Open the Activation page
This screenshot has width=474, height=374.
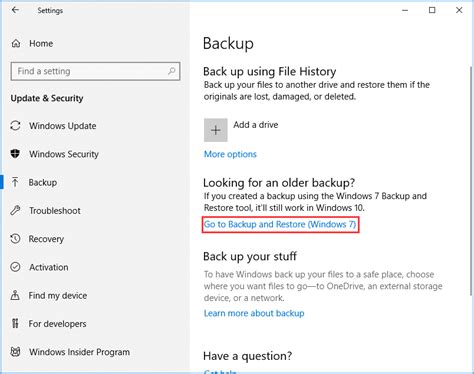(x=49, y=267)
